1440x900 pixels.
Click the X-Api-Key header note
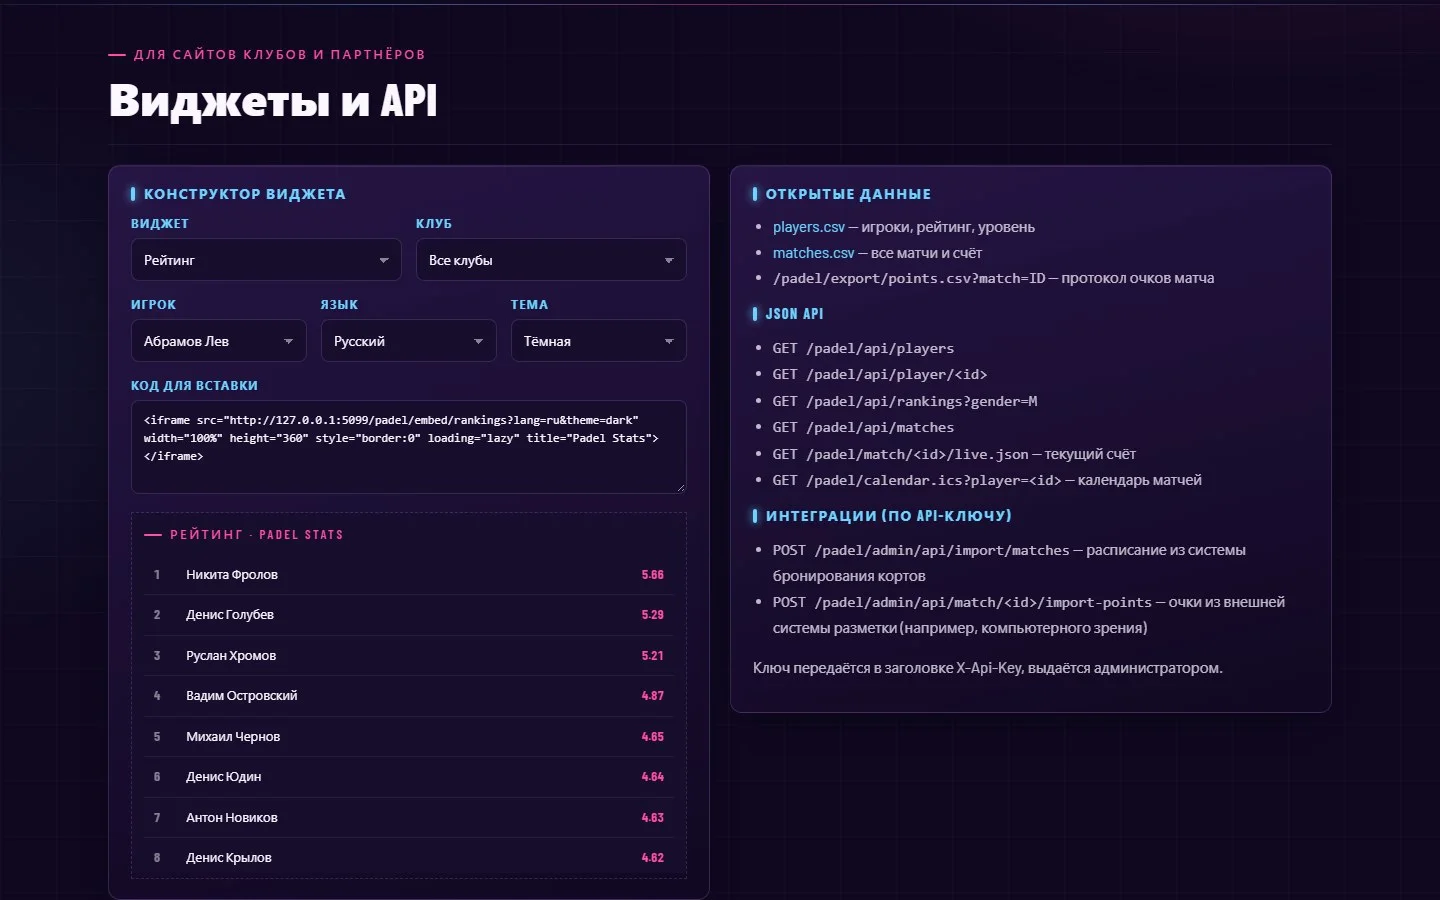tap(987, 668)
